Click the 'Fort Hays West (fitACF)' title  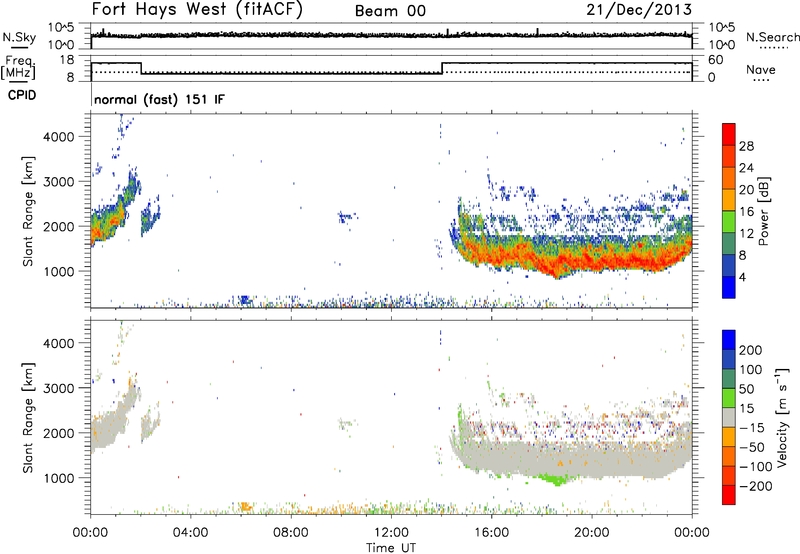197,9
